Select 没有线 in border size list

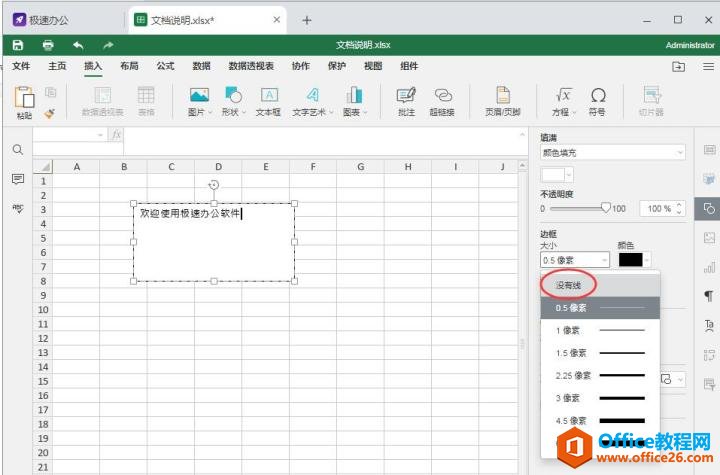point(600,285)
